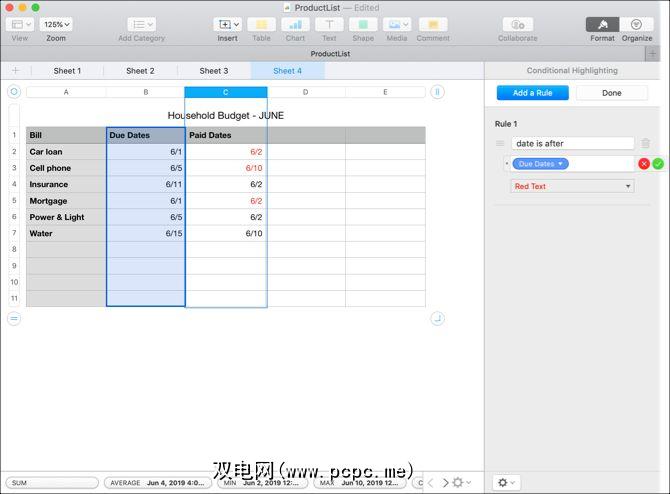Click the Add a Rule button

[x=532, y=93]
